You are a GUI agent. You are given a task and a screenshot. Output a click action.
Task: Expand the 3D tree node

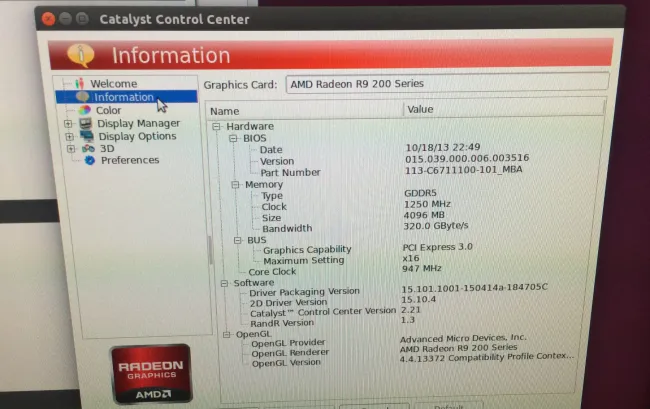(x=71, y=149)
